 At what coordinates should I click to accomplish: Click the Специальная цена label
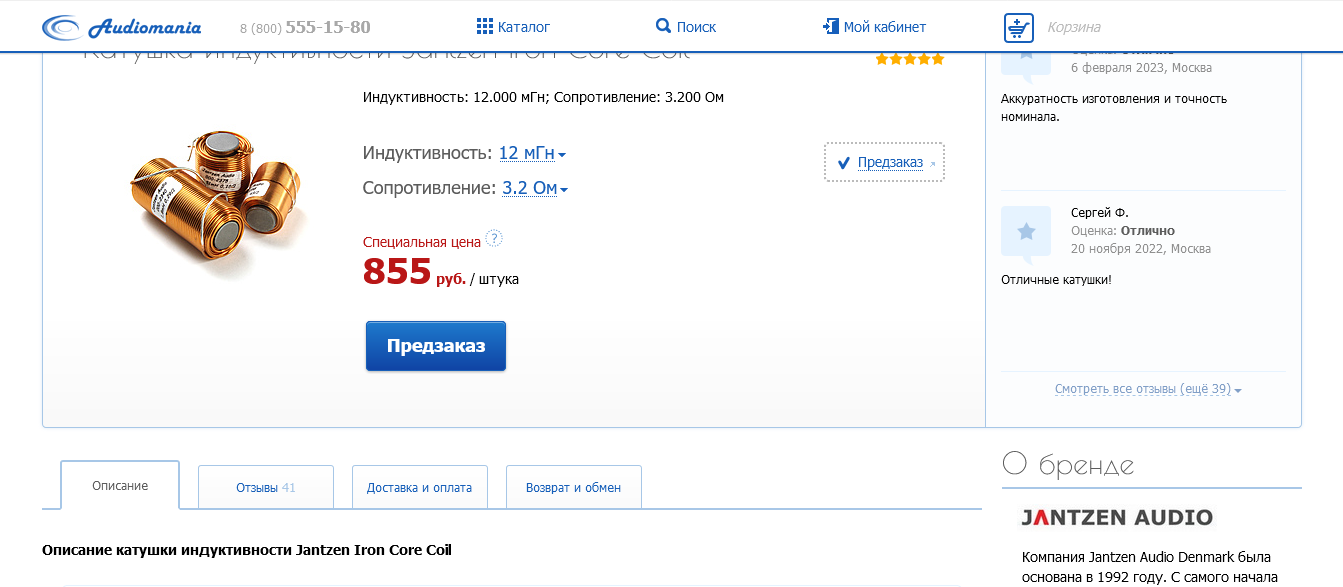coord(422,241)
